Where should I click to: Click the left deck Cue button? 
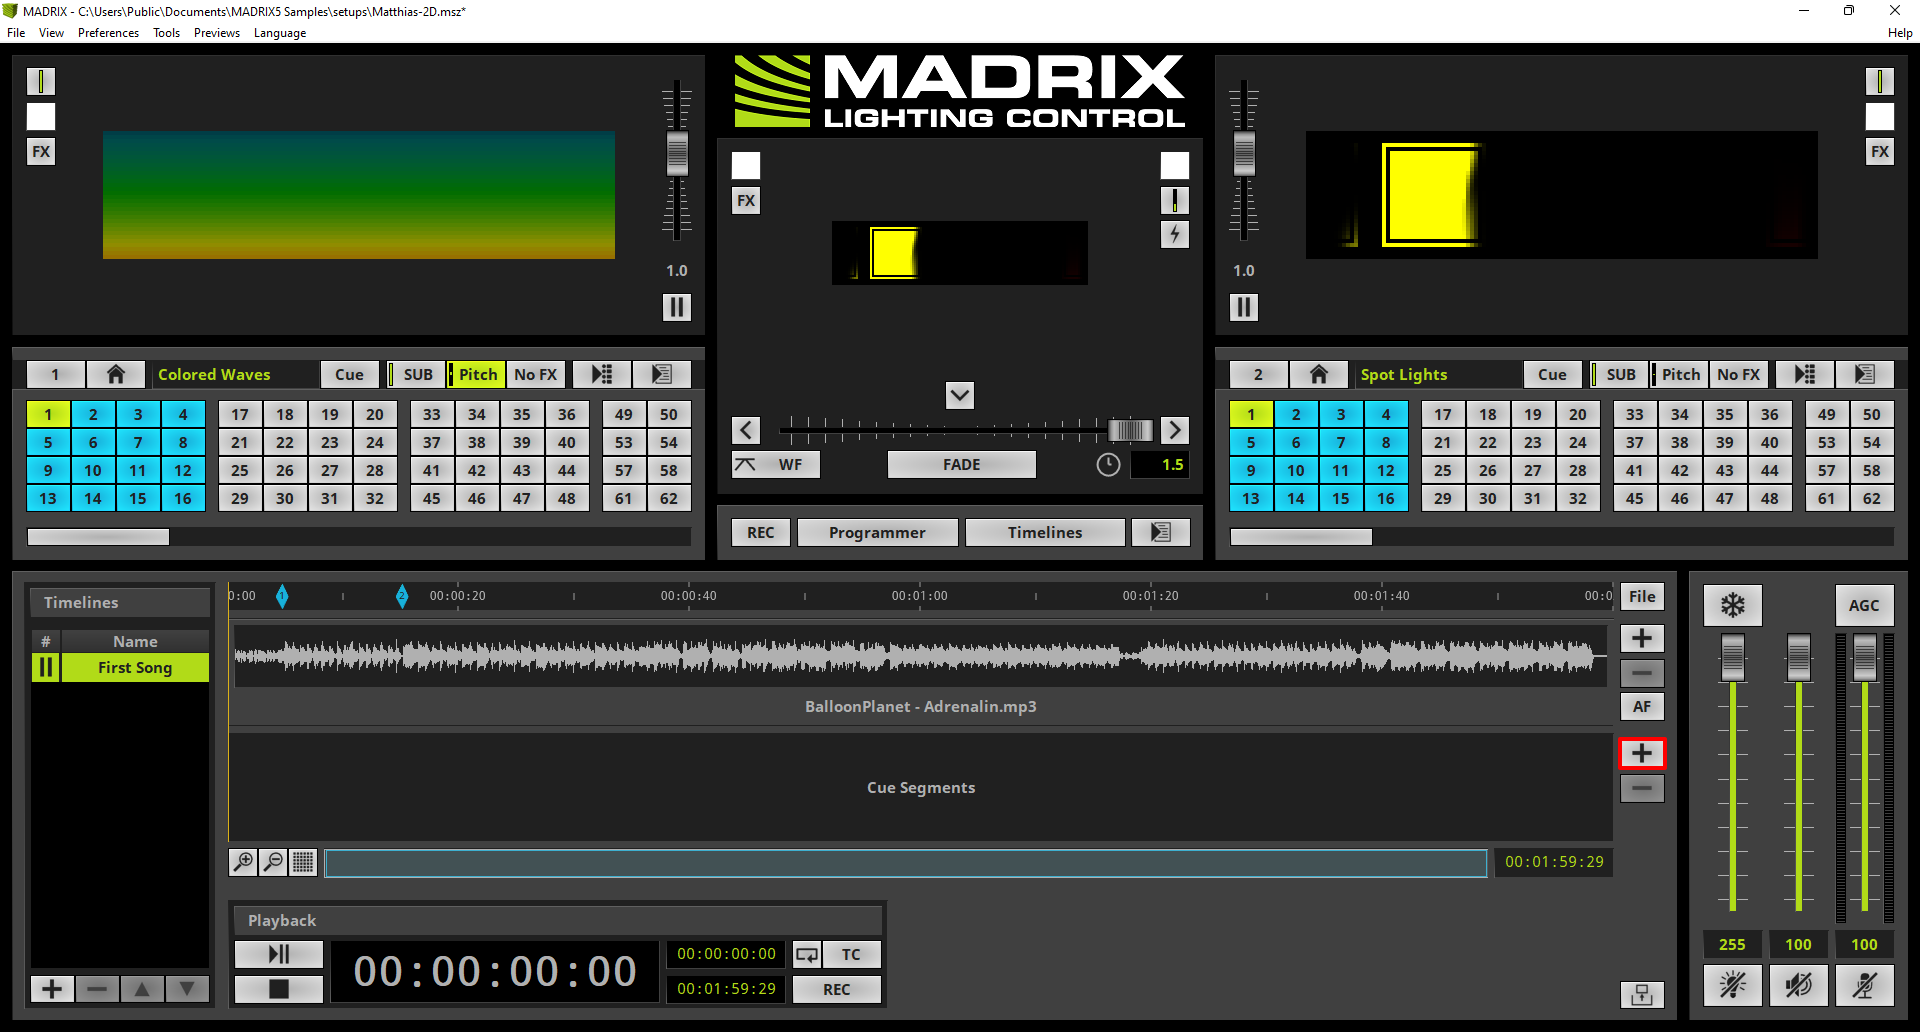point(349,374)
